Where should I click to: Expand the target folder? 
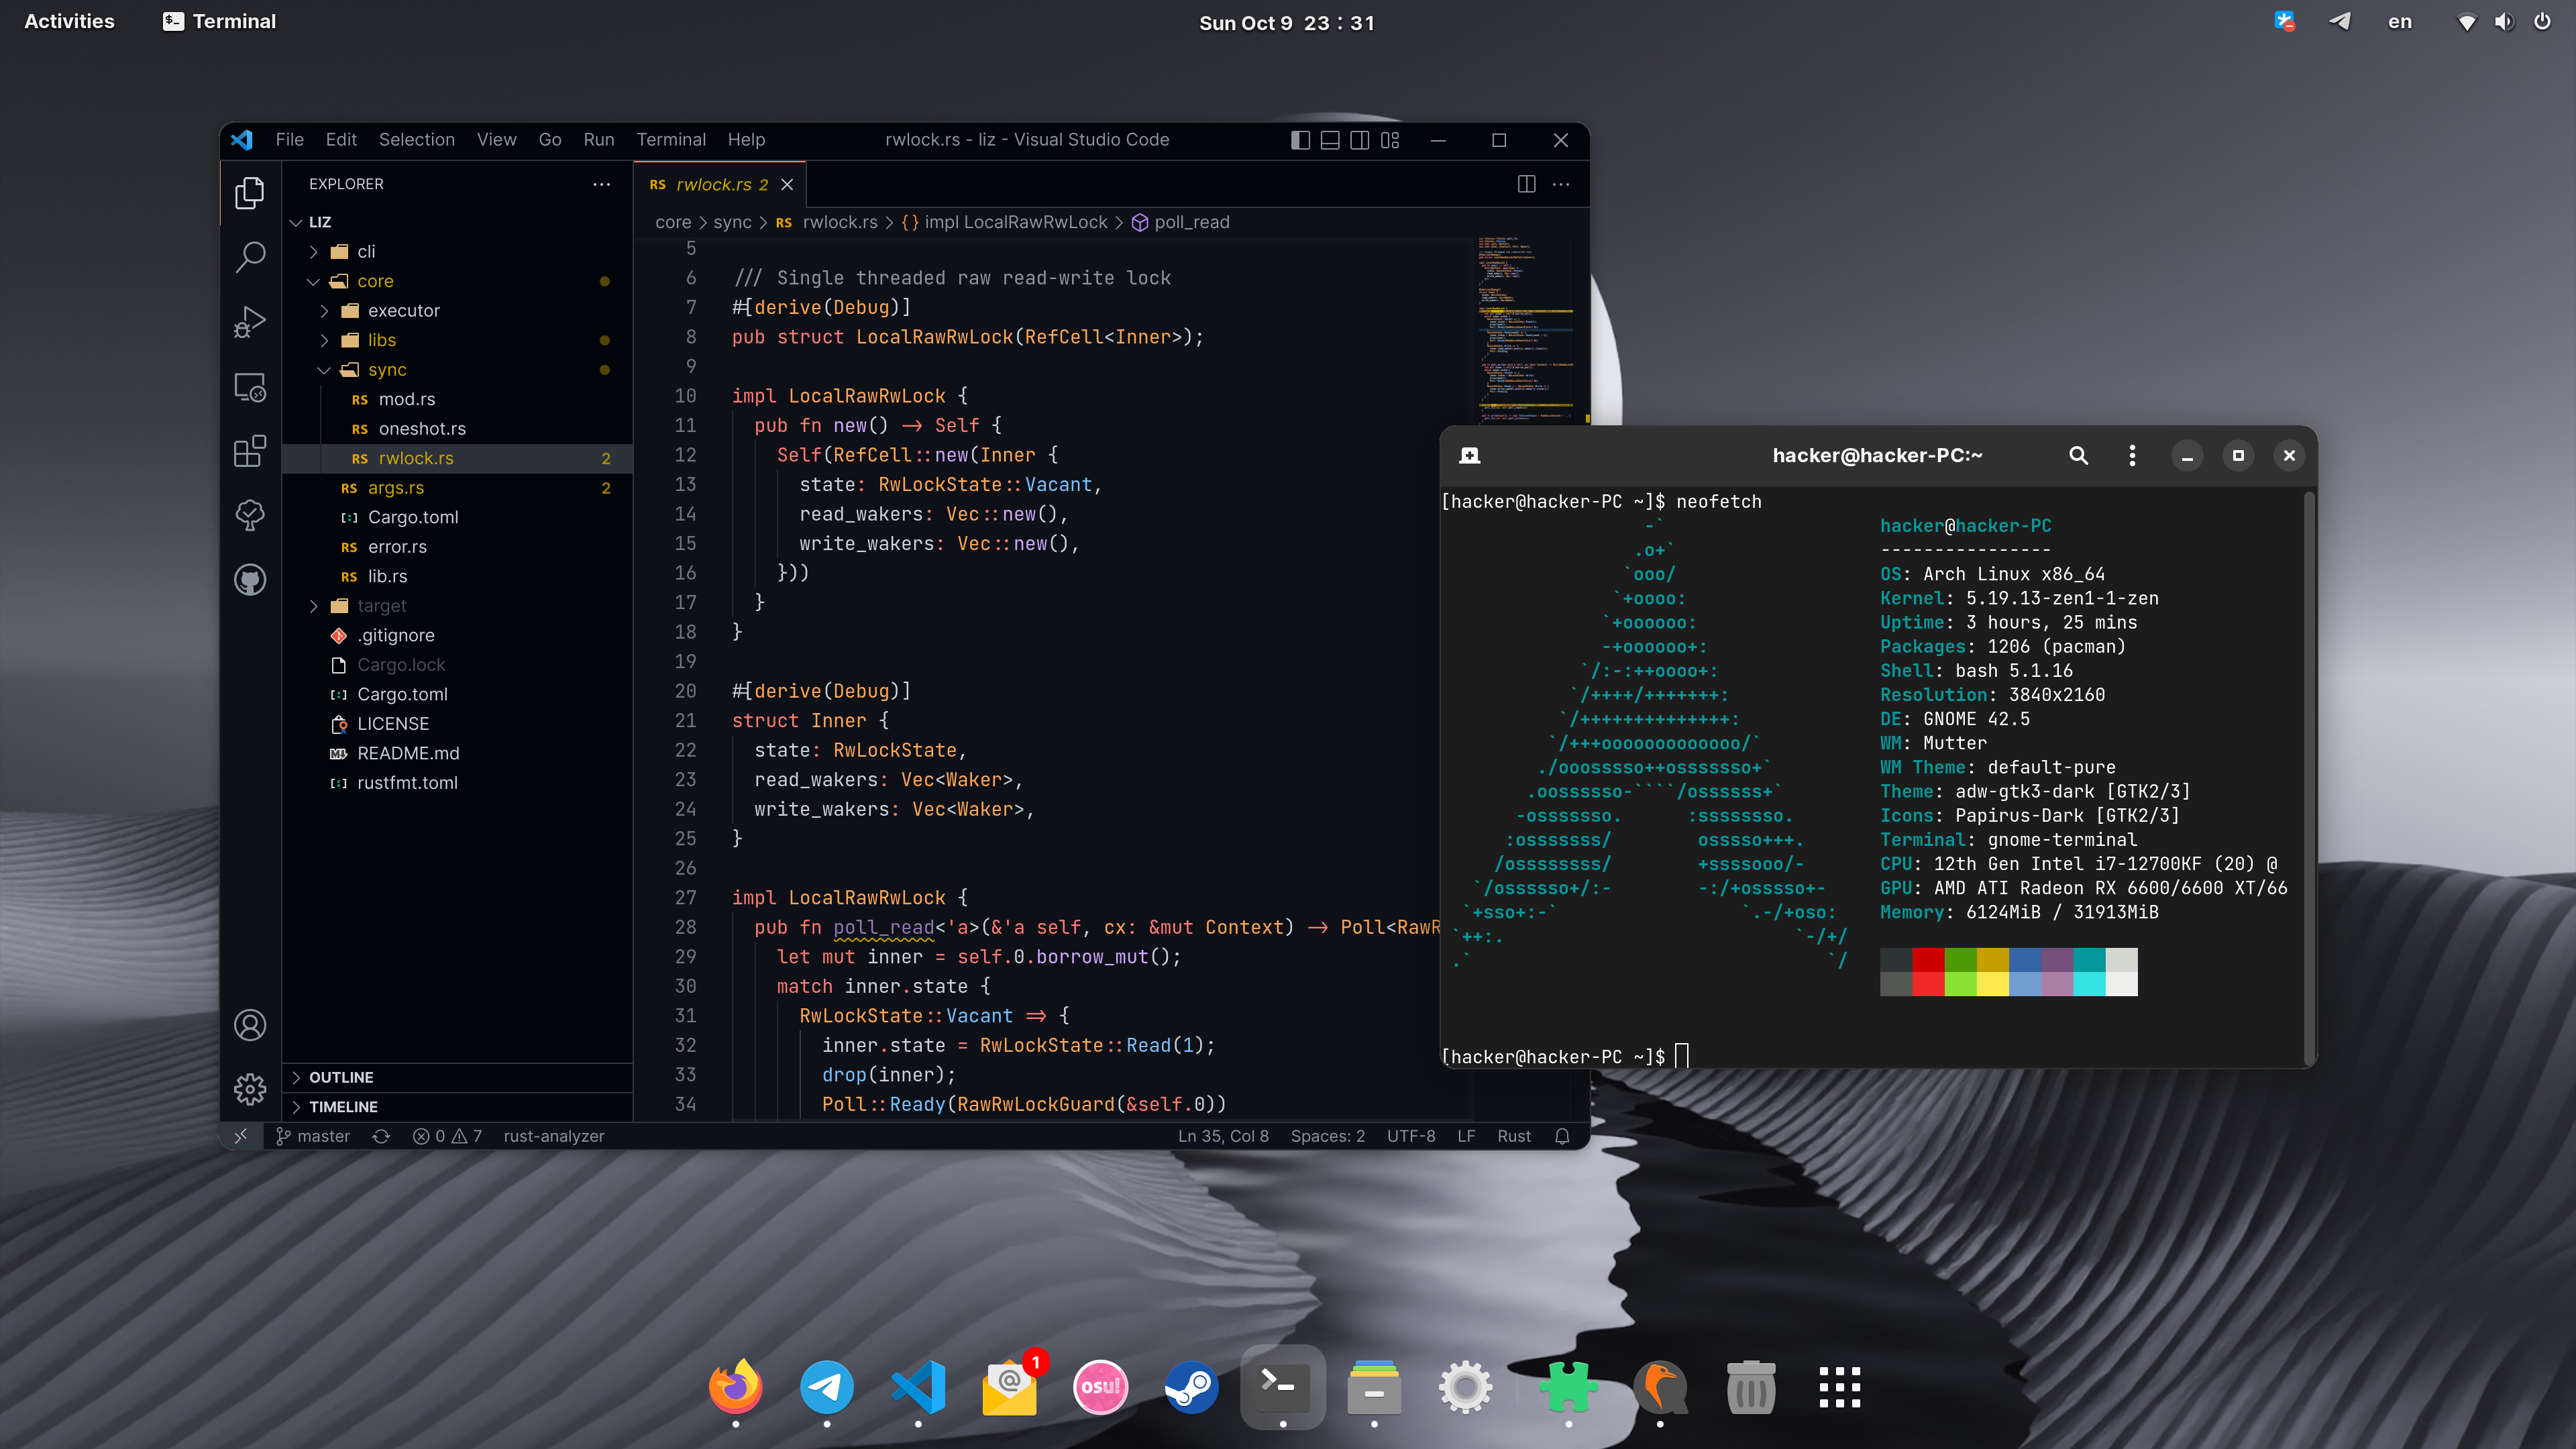click(313, 605)
